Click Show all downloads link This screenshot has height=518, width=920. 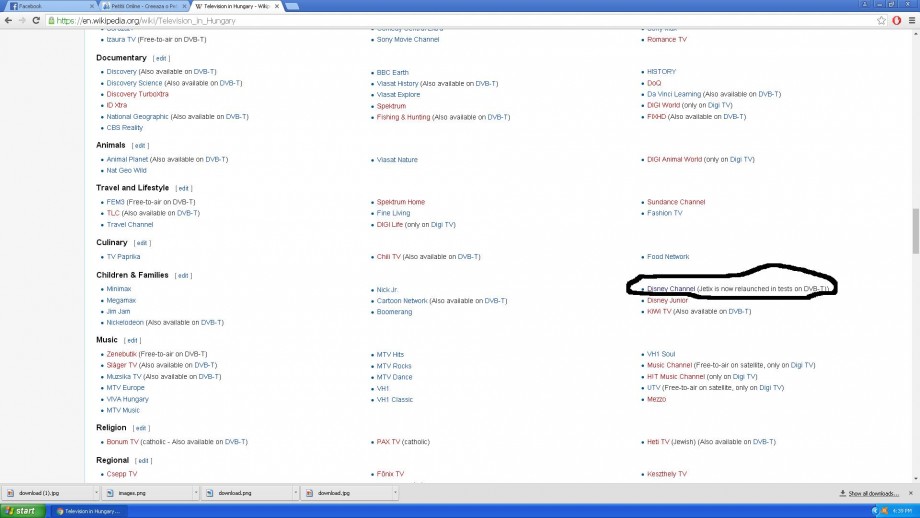point(873,493)
